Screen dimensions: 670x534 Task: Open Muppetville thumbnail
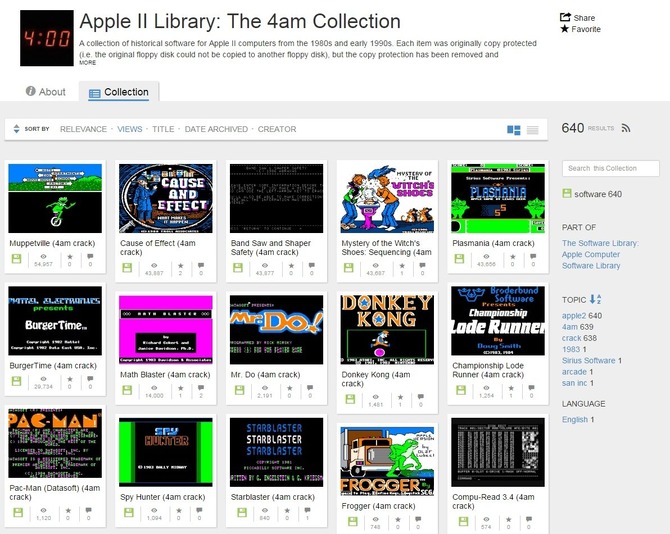point(55,198)
